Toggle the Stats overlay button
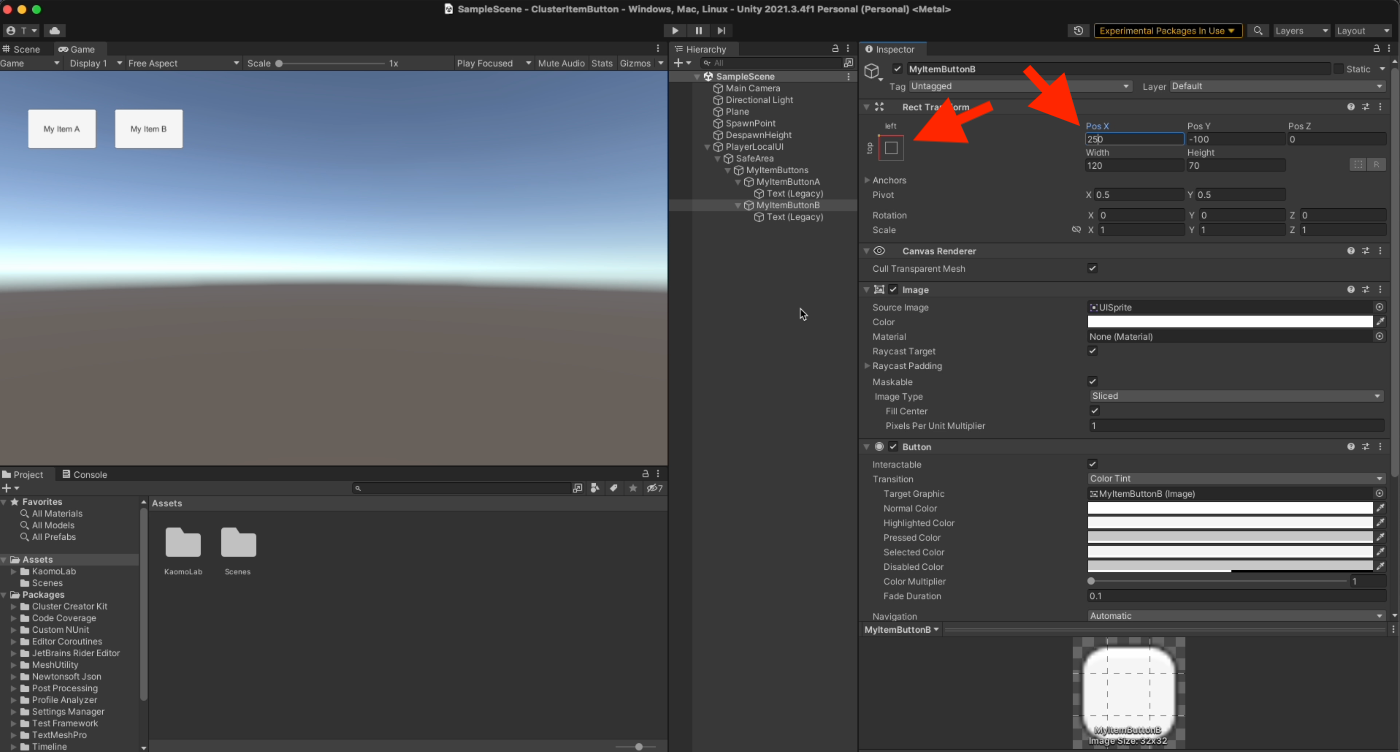 (602, 63)
